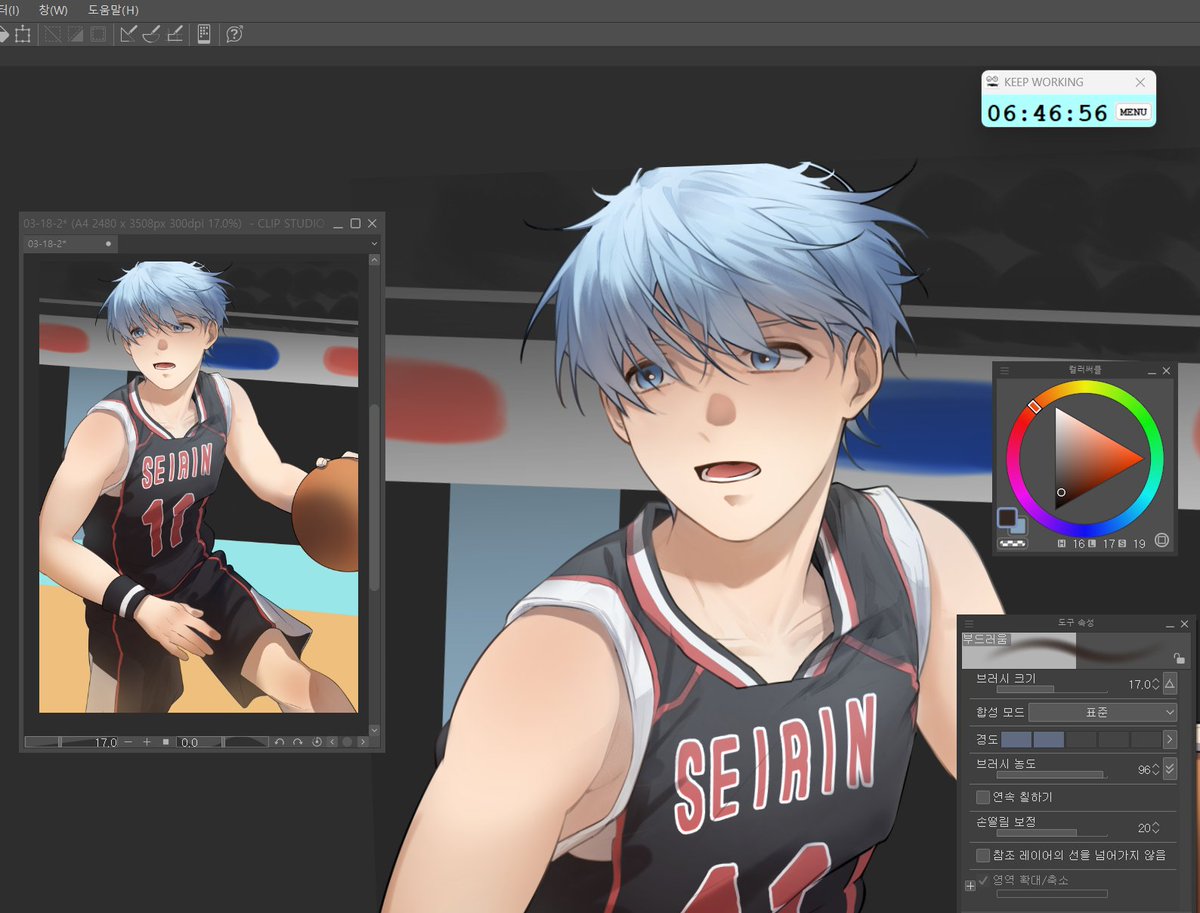Viewport: 1200px width, 913px height.
Task: Adjust brush size stepper showing 17.0
Action: [x=1156, y=685]
